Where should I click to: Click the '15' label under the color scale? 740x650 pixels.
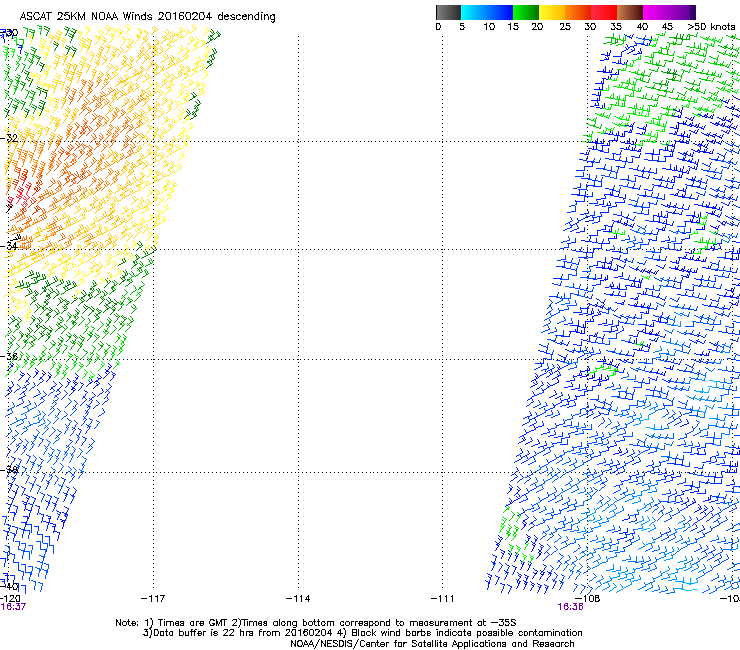click(x=513, y=27)
